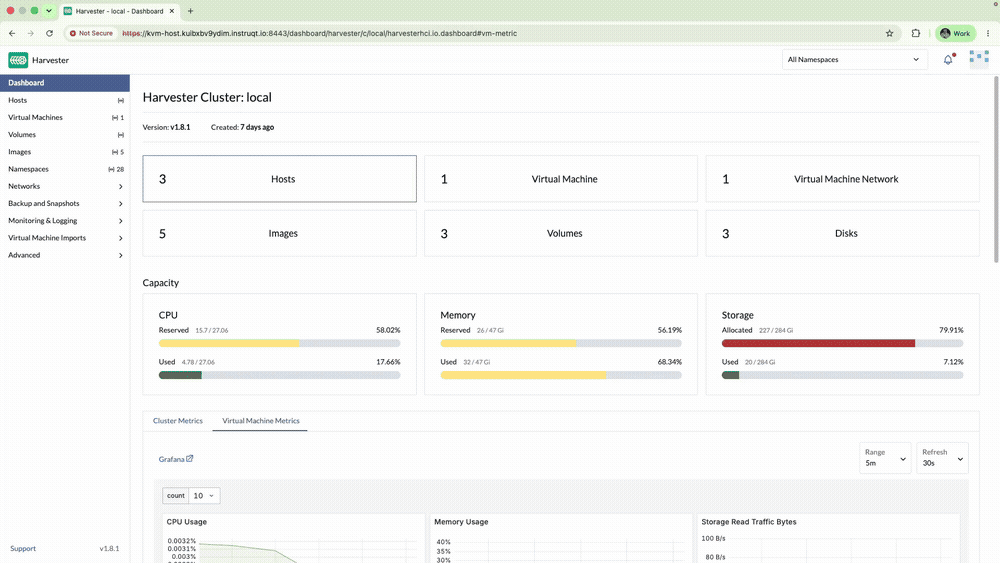1000x563 pixels.
Task: Click the version v1.8.1 sidebar footer
Action: coord(109,548)
